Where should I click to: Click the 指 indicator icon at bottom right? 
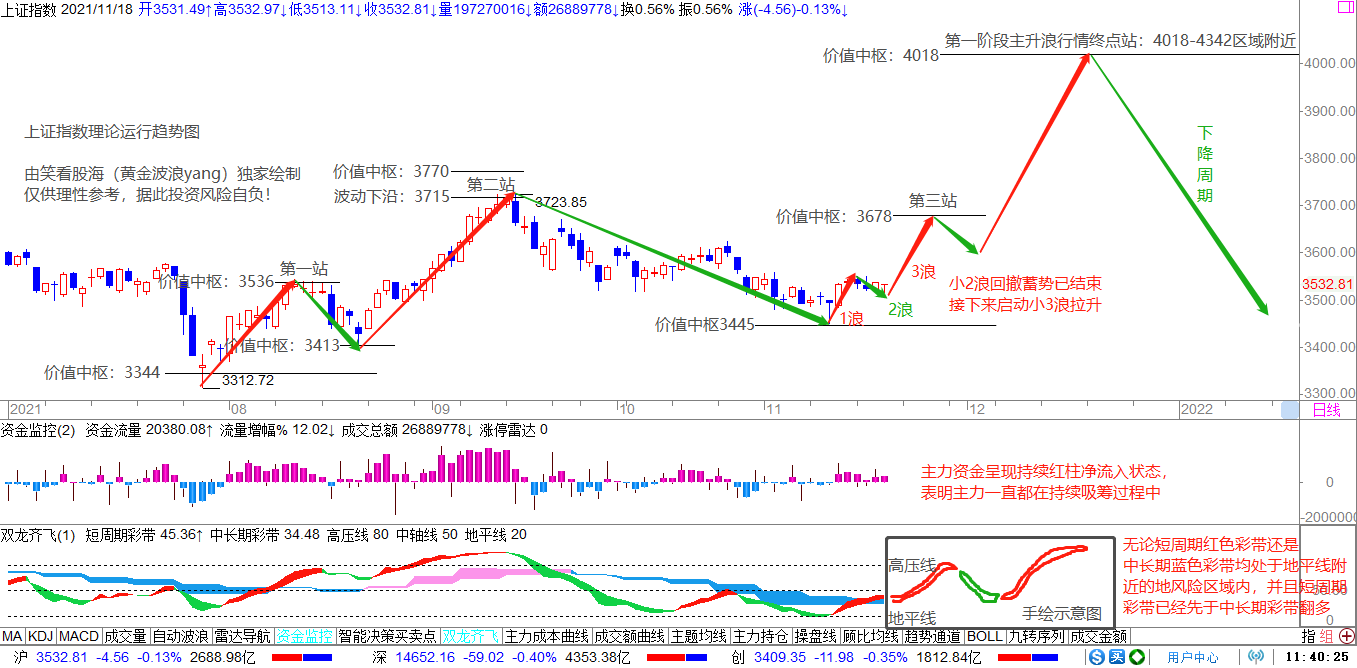(1309, 636)
